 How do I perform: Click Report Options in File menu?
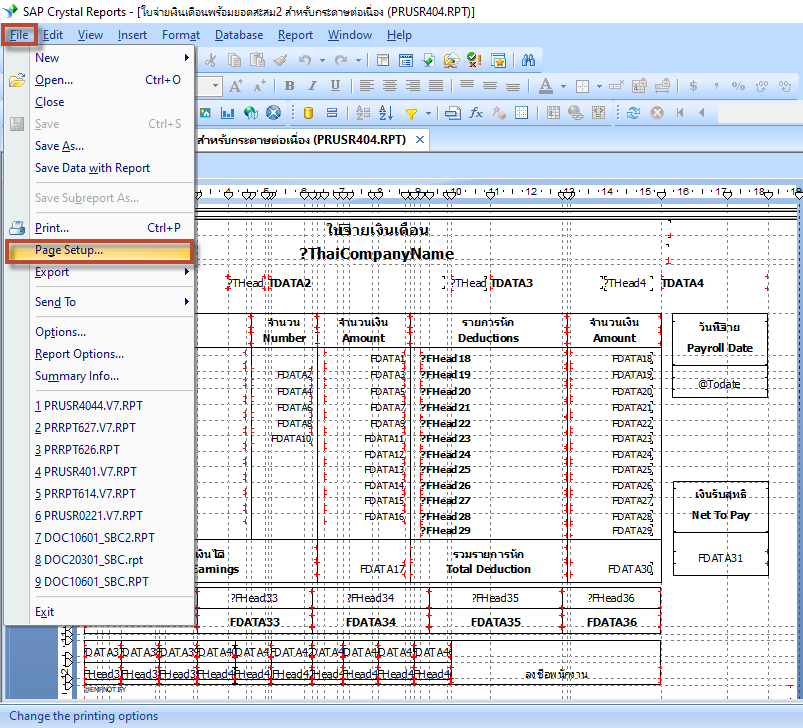point(79,354)
